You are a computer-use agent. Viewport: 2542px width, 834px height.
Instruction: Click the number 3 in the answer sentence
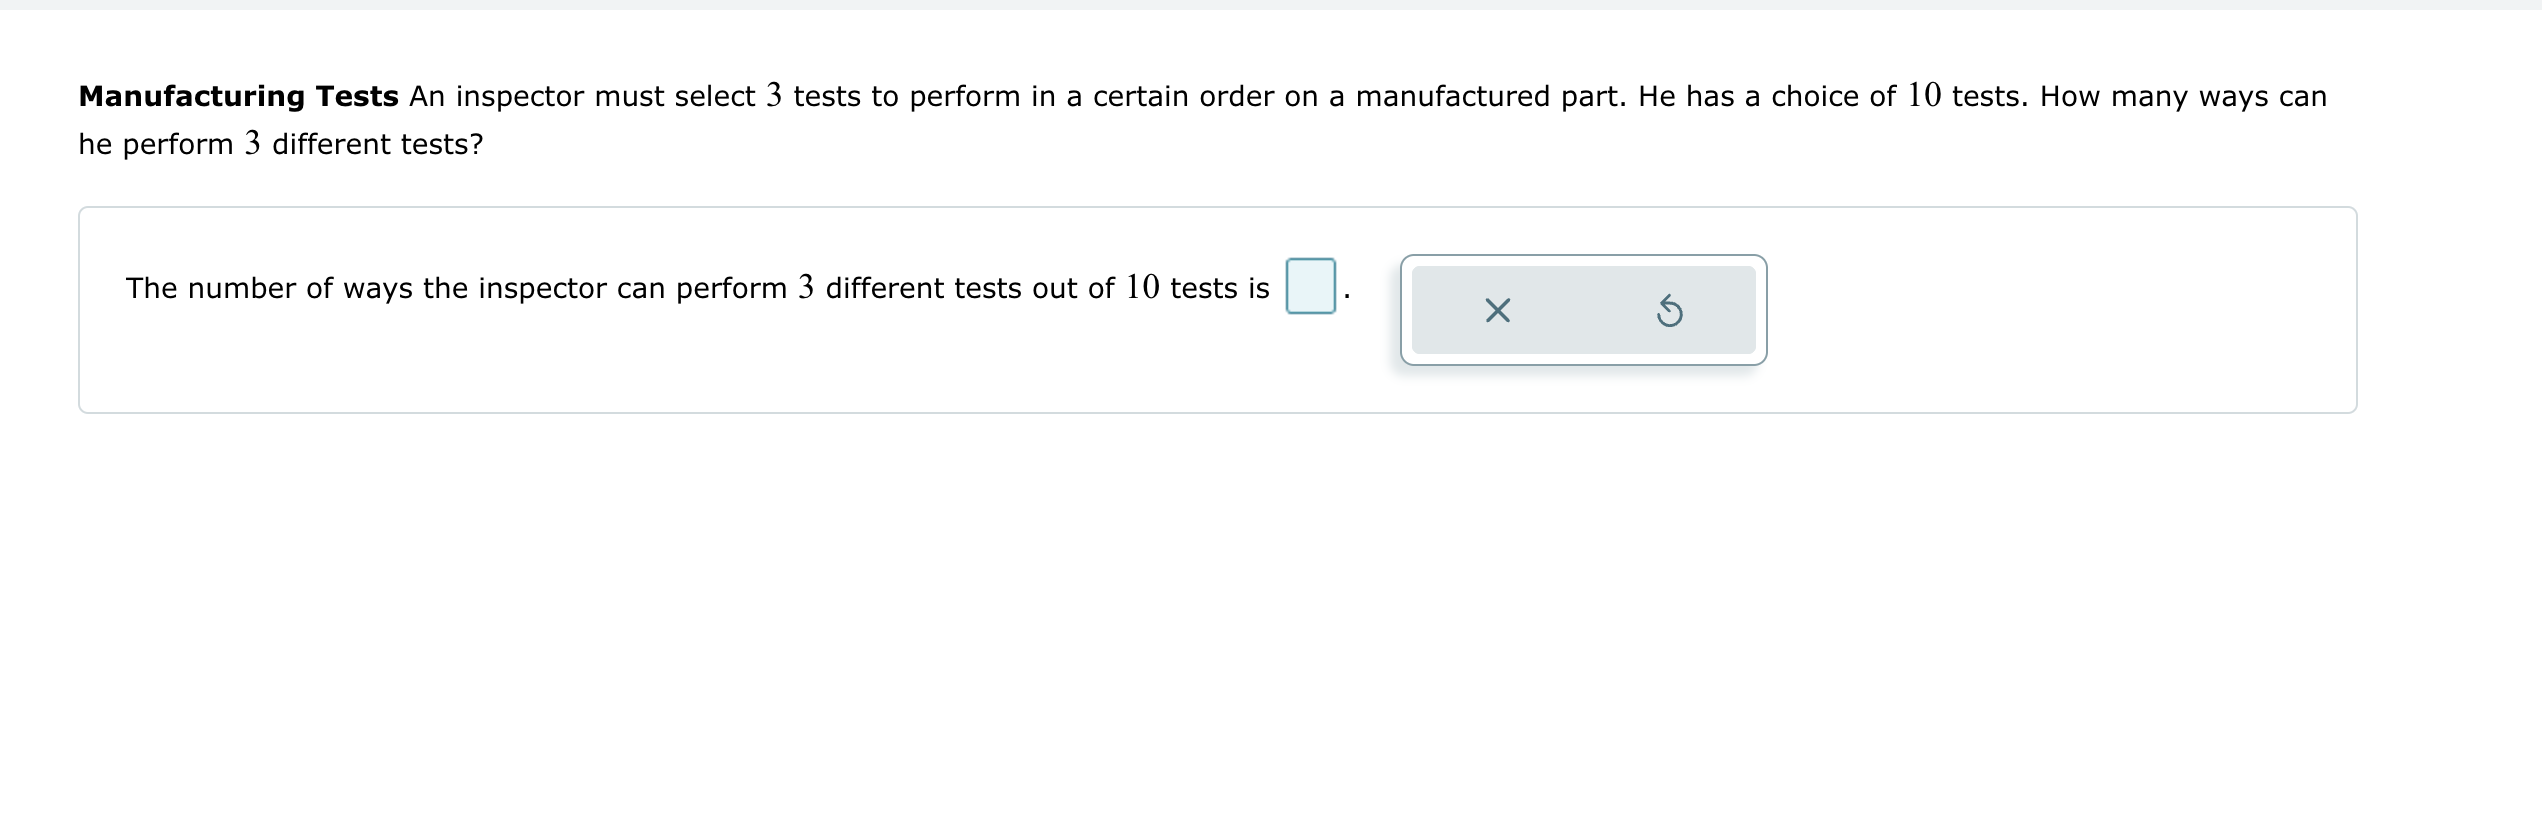(x=806, y=287)
